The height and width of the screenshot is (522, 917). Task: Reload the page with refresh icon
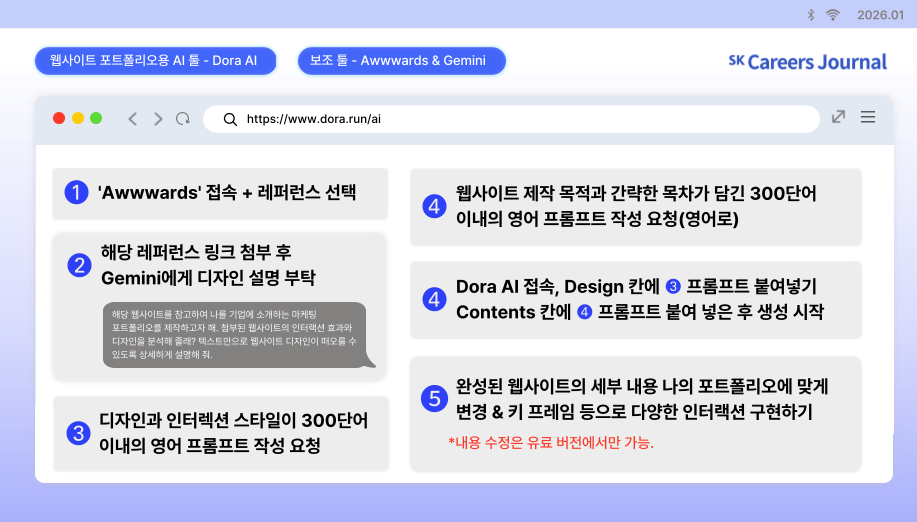click(x=183, y=119)
